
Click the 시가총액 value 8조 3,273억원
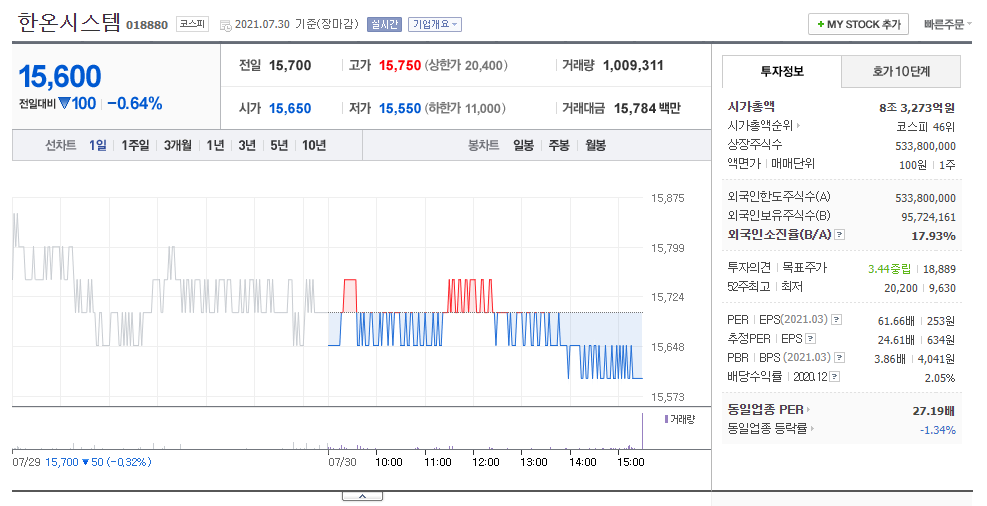coord(917,108)
